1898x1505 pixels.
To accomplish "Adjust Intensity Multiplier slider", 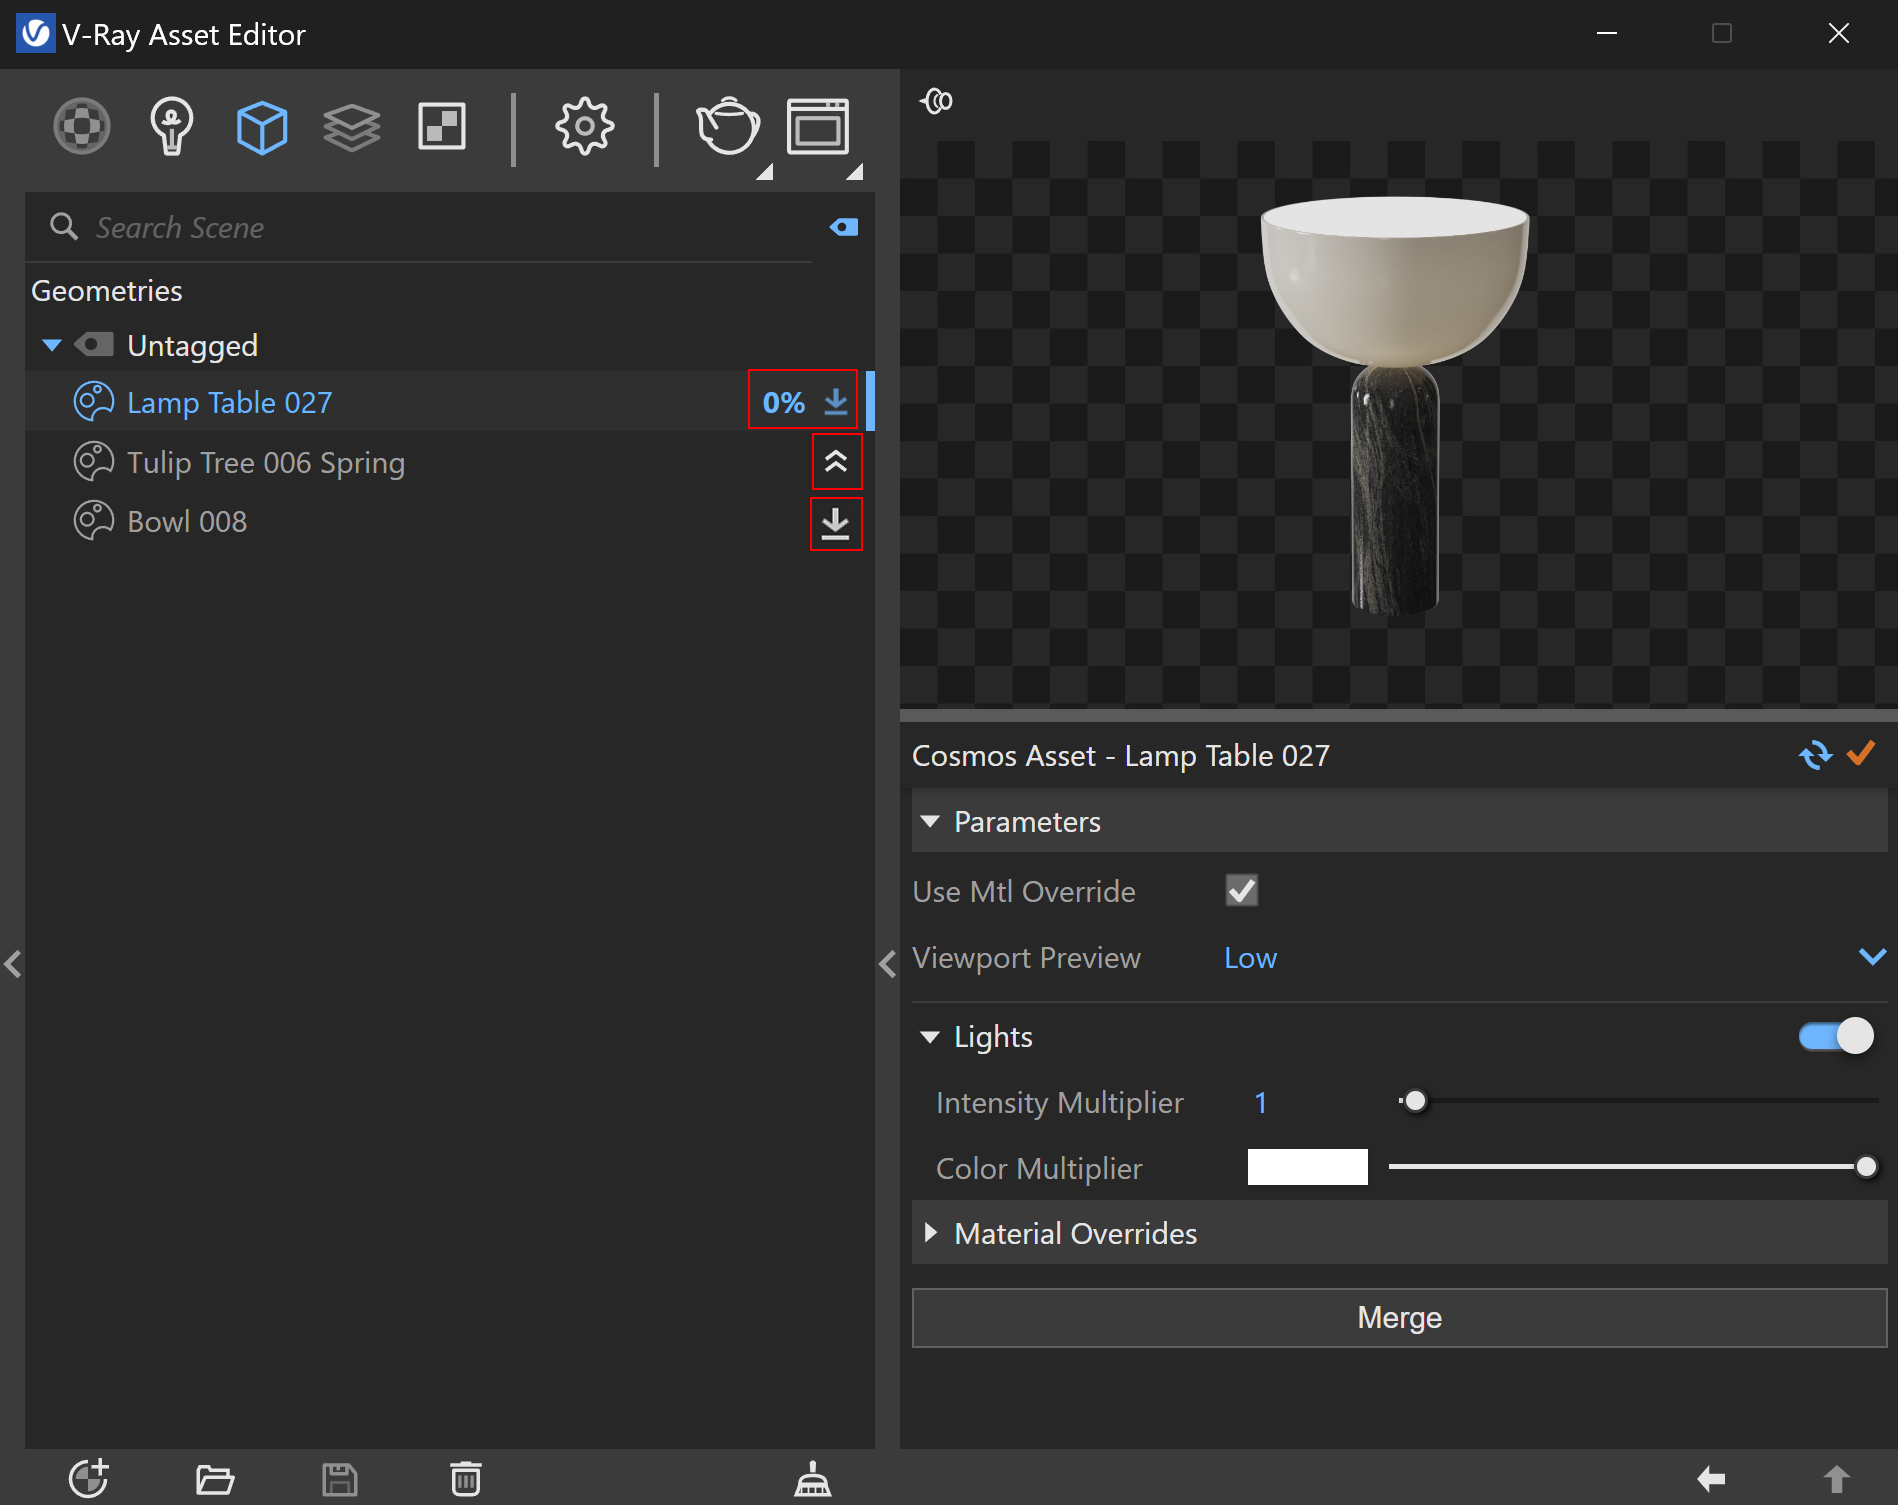I will (1415, 1101).
